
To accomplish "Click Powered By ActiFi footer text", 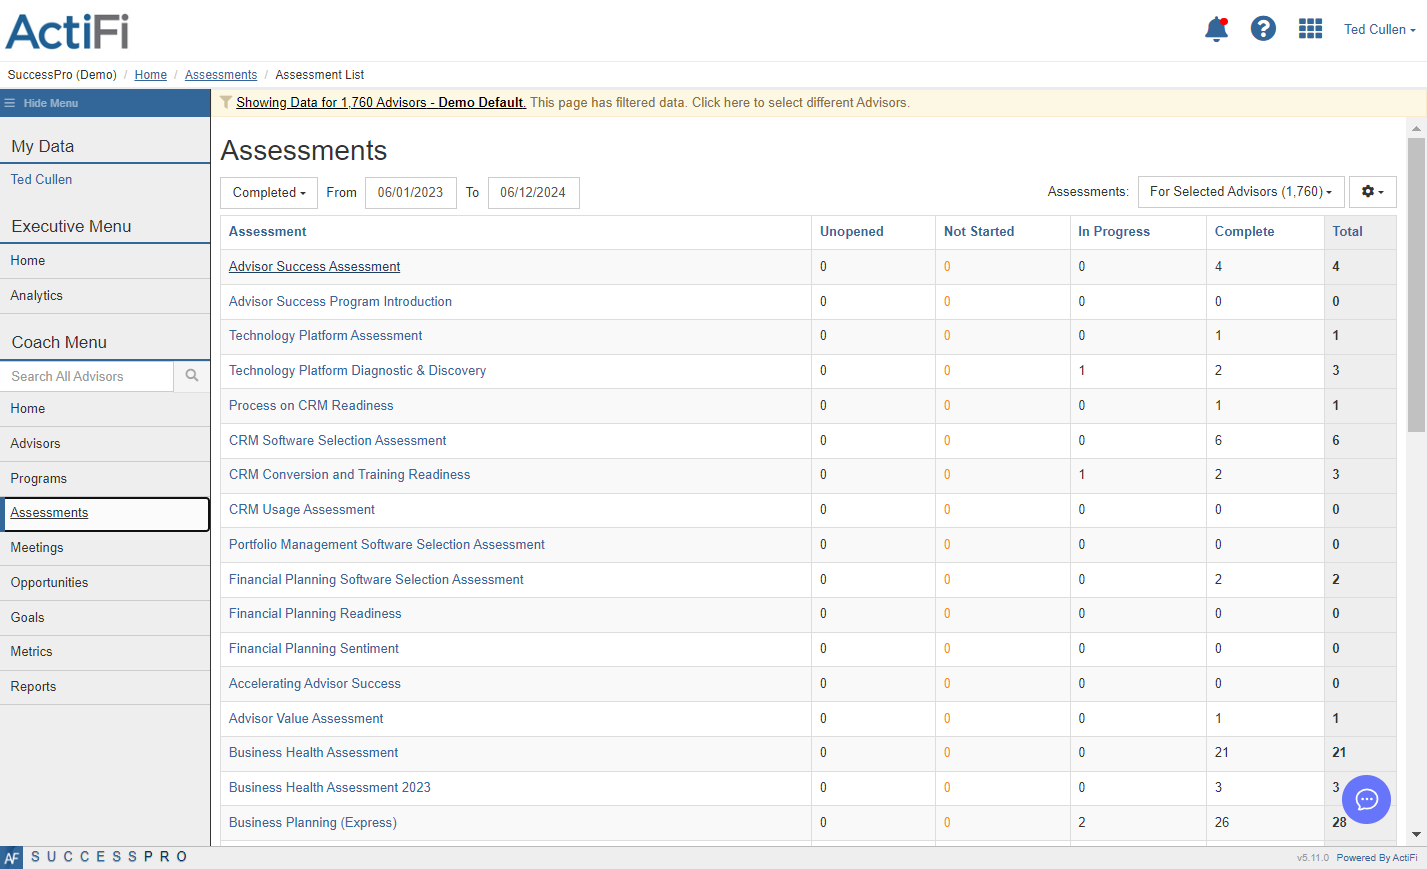I will coord(1377,858).
